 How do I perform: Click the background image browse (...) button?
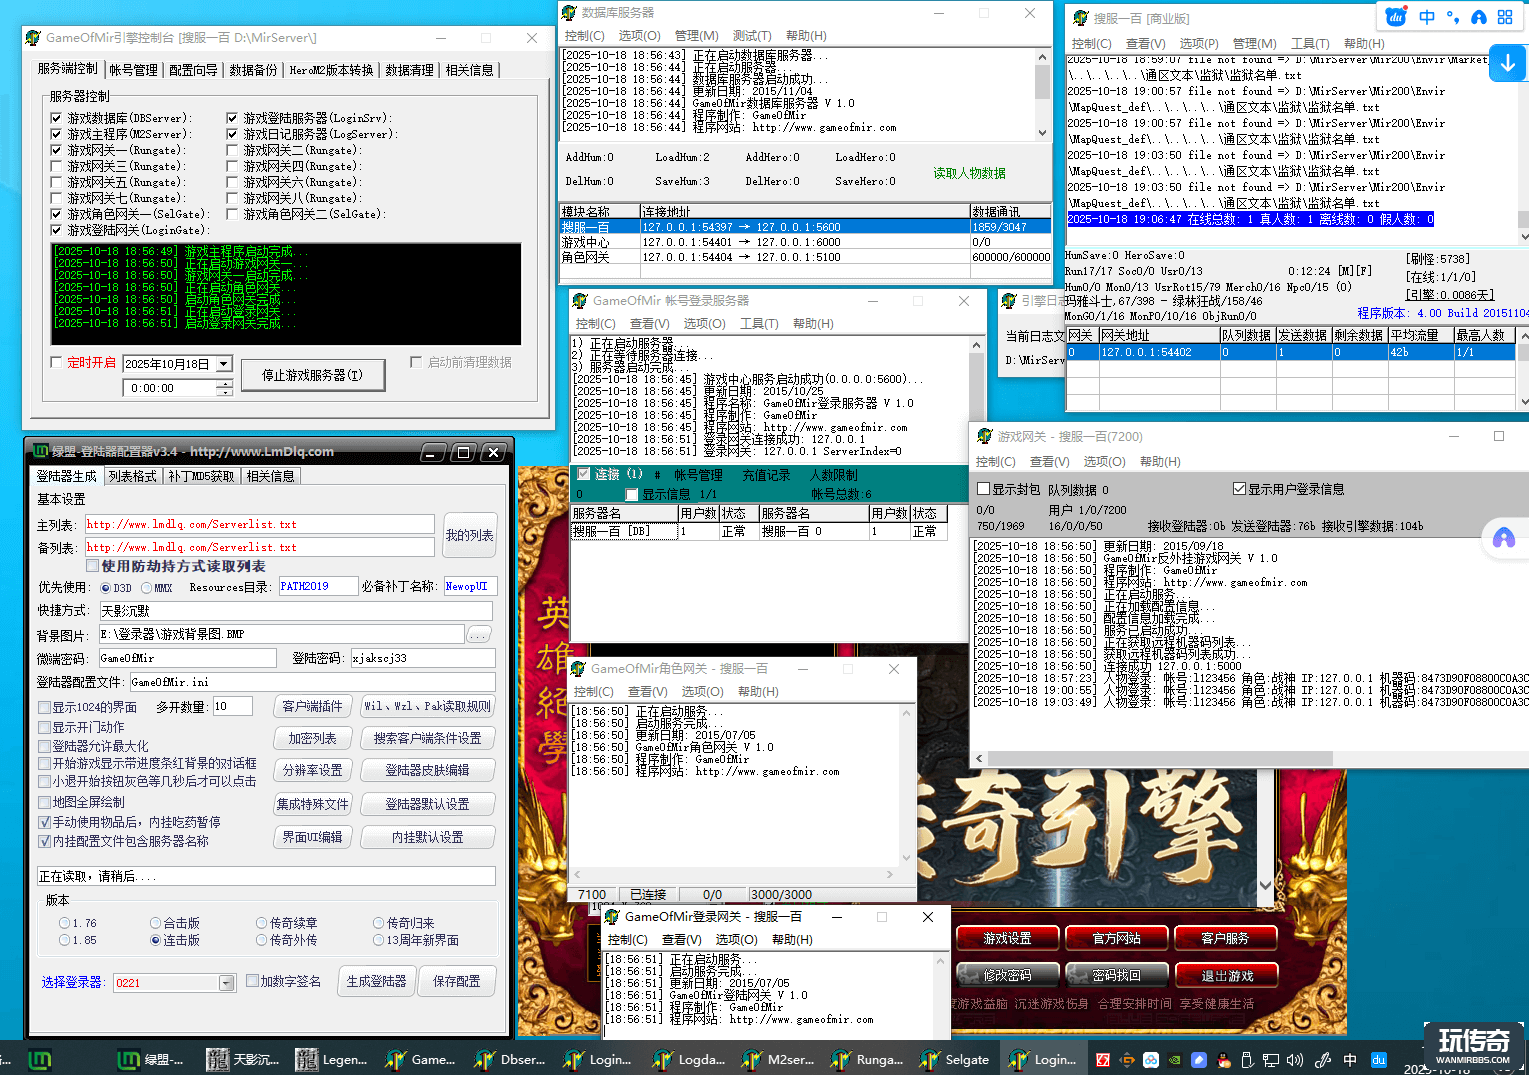tap(479, 634)
